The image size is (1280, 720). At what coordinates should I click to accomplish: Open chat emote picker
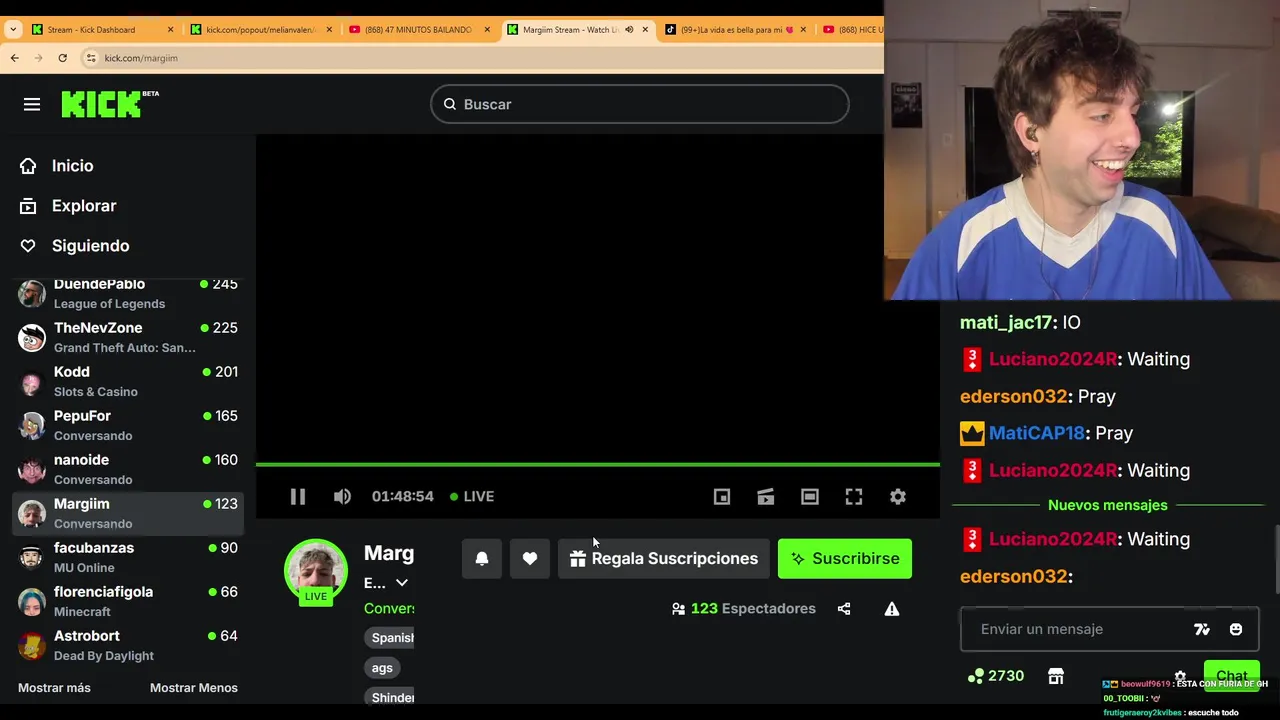click(1236, 629)
